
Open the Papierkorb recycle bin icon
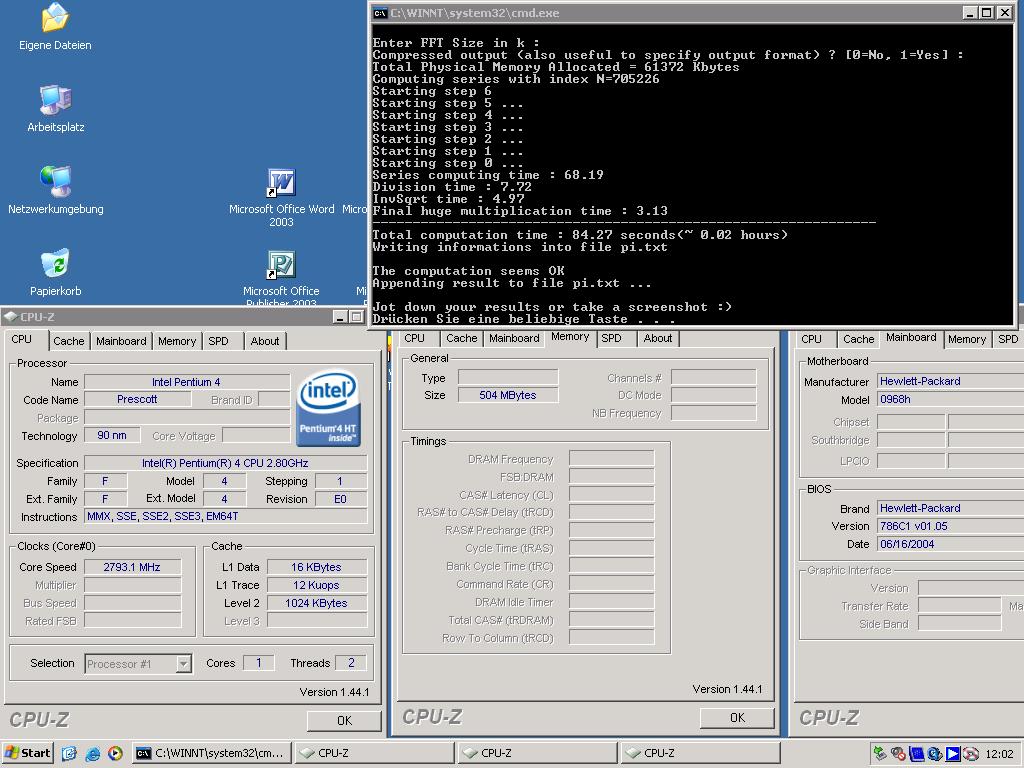pos(56,272)
